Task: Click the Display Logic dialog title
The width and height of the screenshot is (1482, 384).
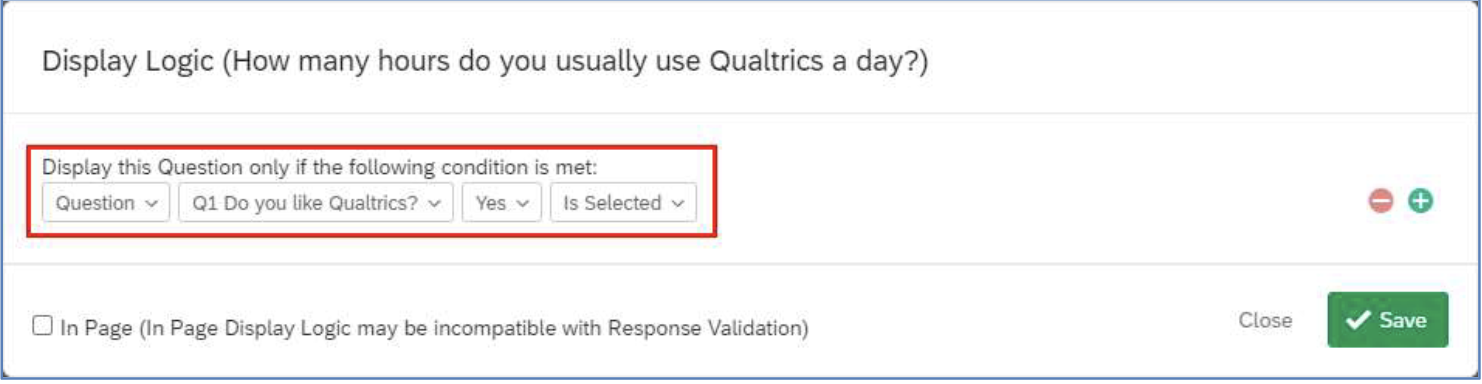Action: pyautogui.click(x=485, y=62)
